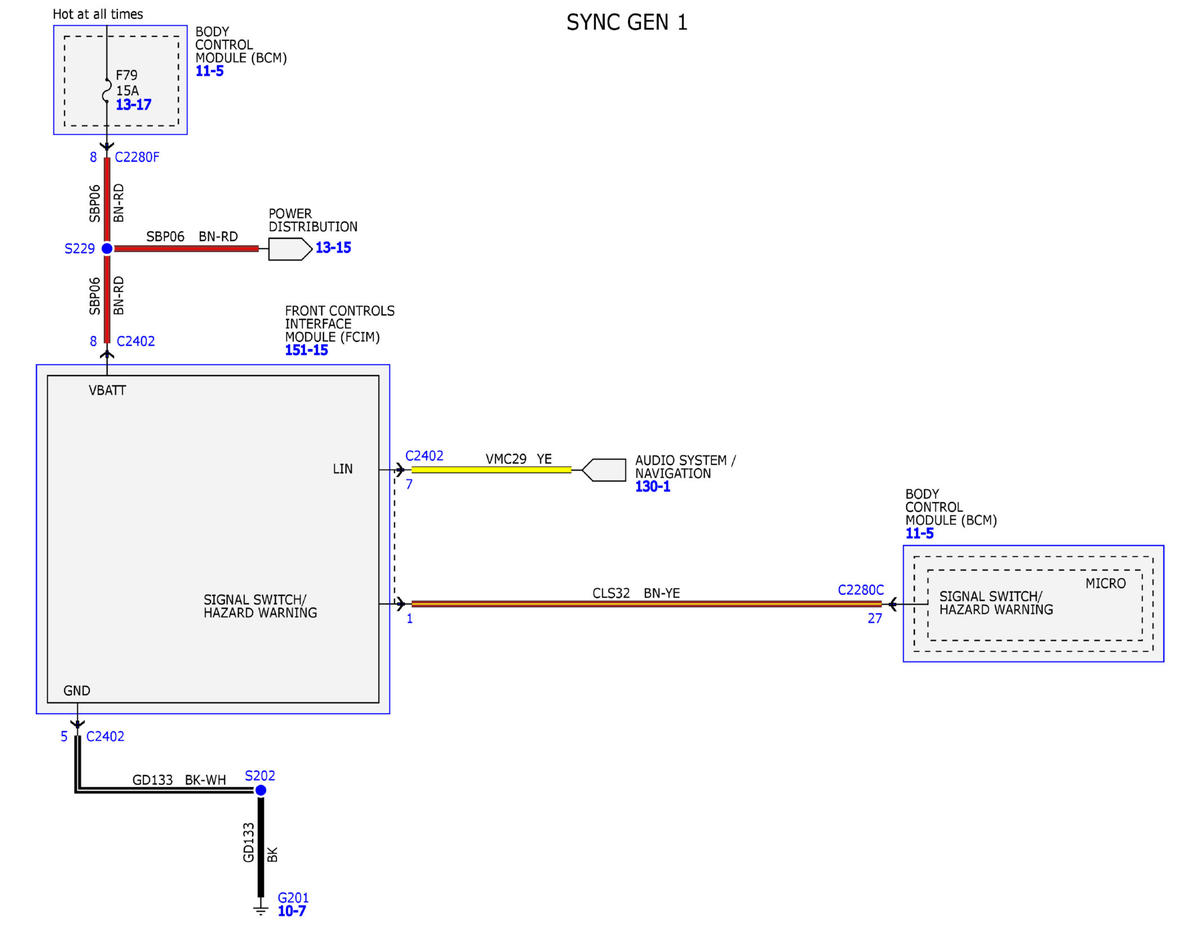The height and width of the screenshot is (927, 1200).
Task: Click the LIN pin label
Action: [343, 468]
